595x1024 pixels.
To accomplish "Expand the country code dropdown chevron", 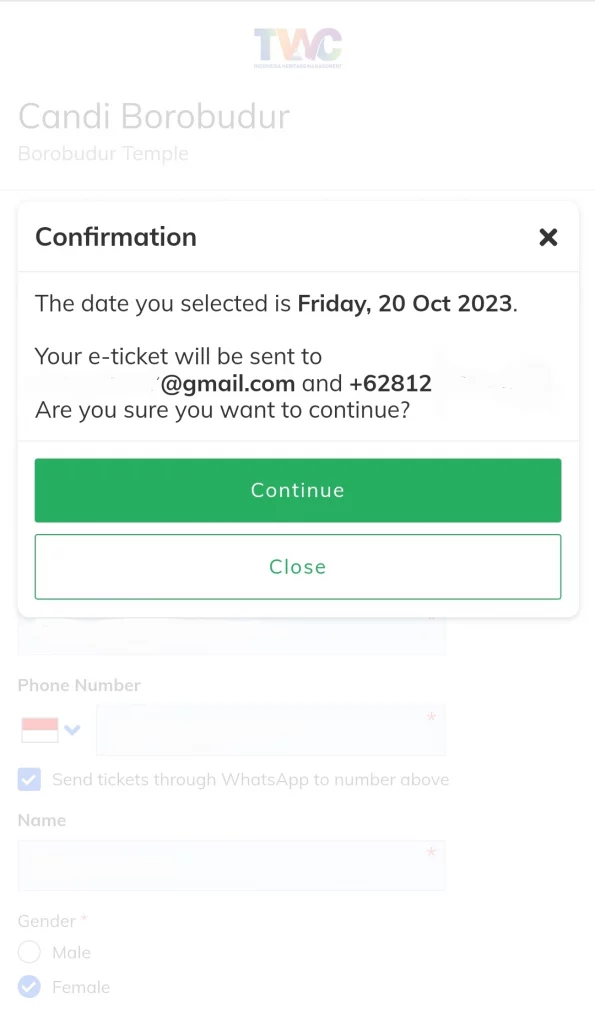I will pos(72,729).
